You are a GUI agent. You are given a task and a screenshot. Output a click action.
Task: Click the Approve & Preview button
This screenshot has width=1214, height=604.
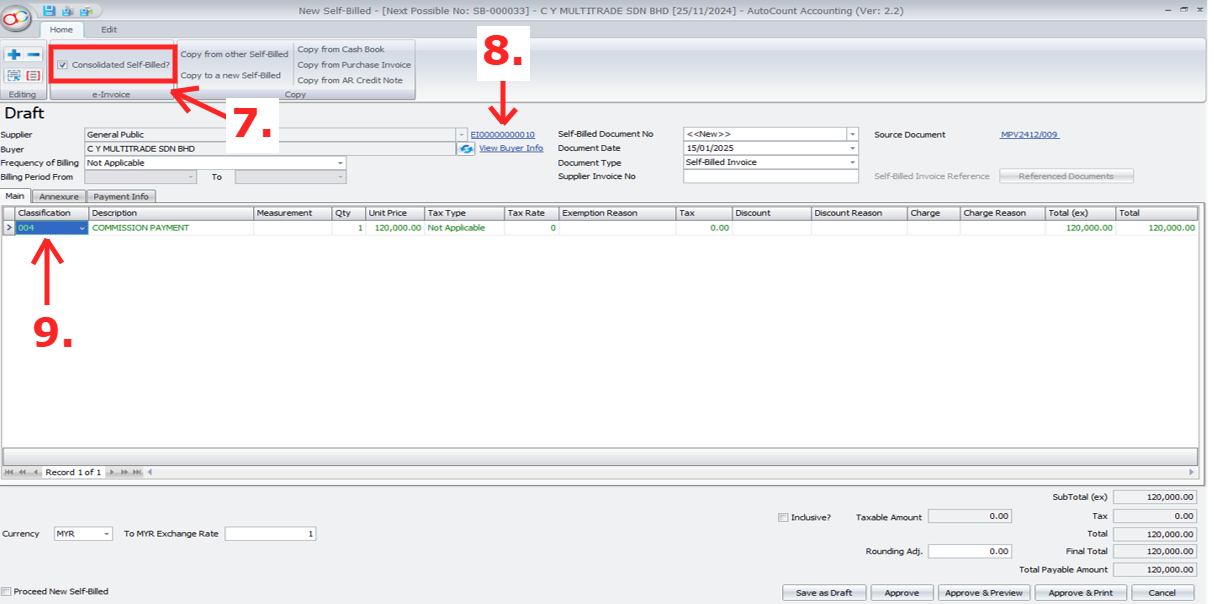click(x=984, y=592)
